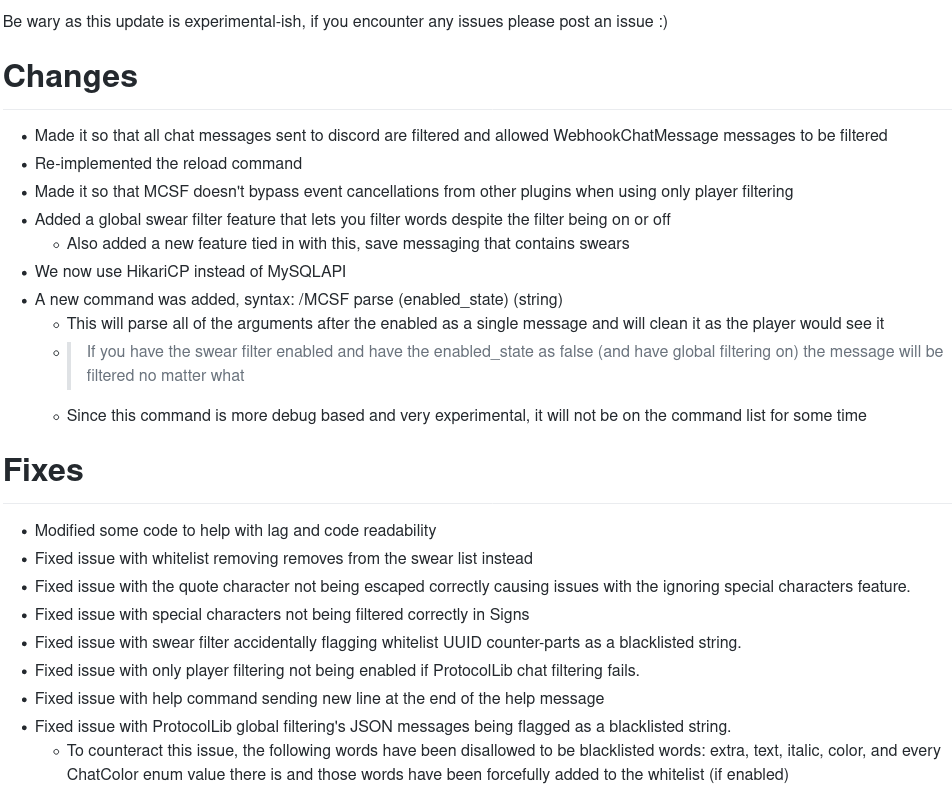Click the help command new line bullet

coord(319,699)
